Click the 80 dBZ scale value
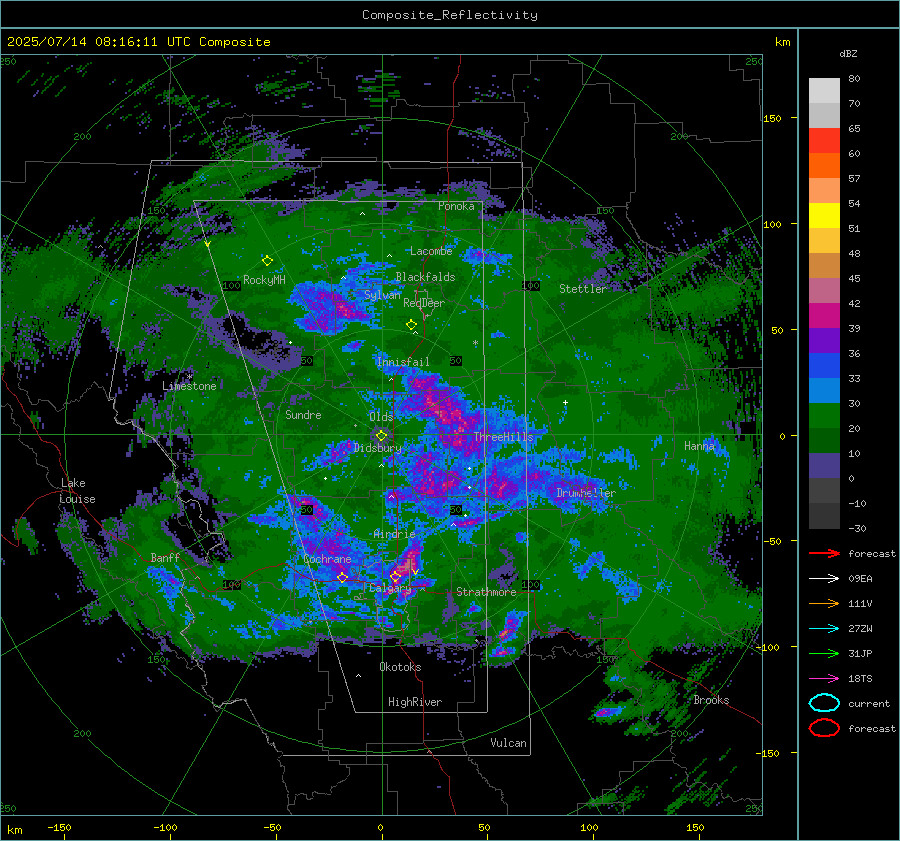Viewport: 900px width, 841px height. (854, 78)
